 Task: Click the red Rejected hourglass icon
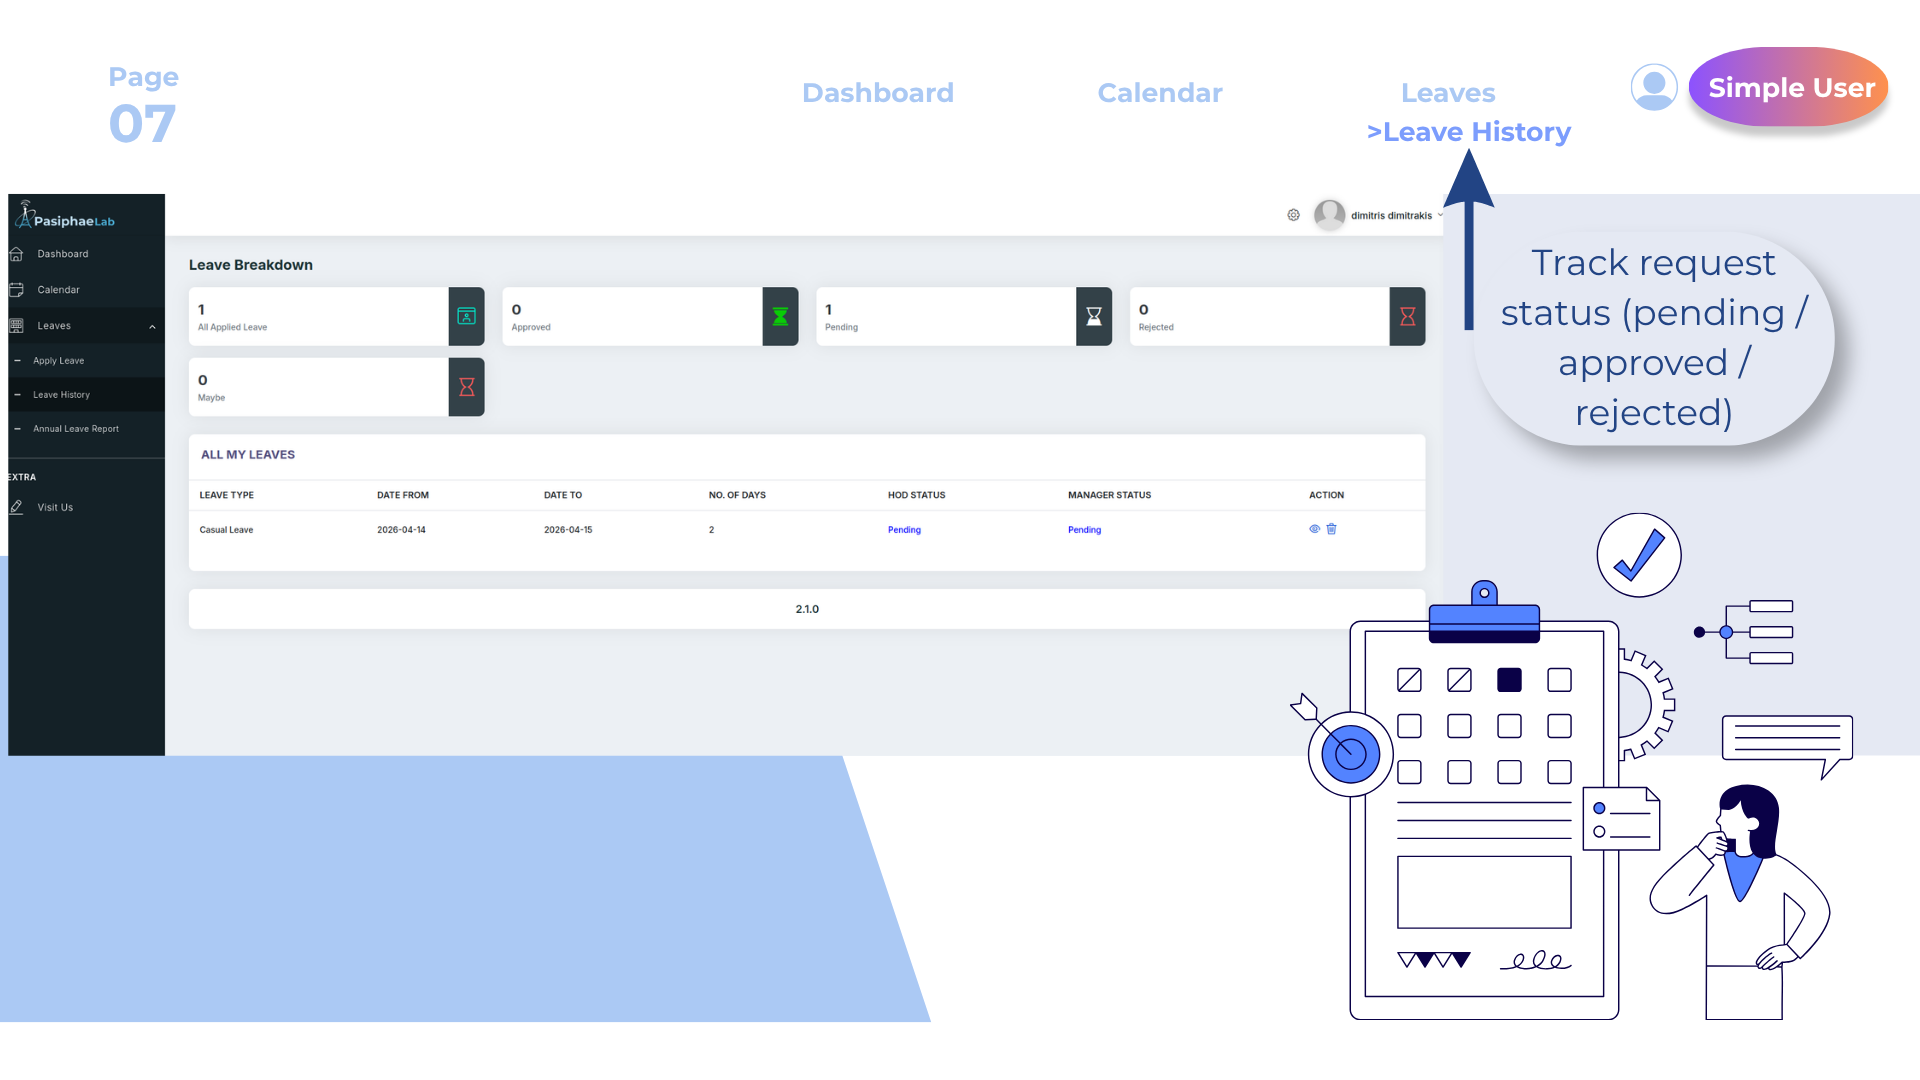[x=1407, y=317]
